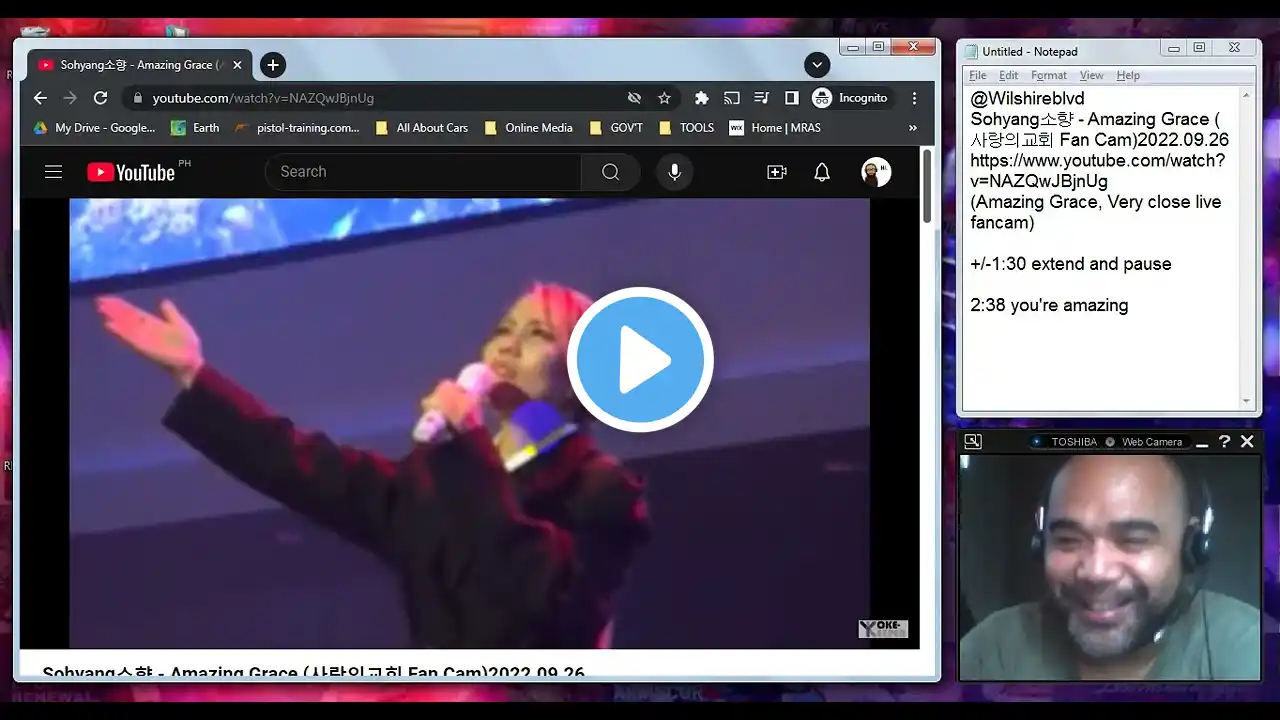Click Notepad scrollbar up arrow
The image size is (1280, 720).
[1246, 96]
